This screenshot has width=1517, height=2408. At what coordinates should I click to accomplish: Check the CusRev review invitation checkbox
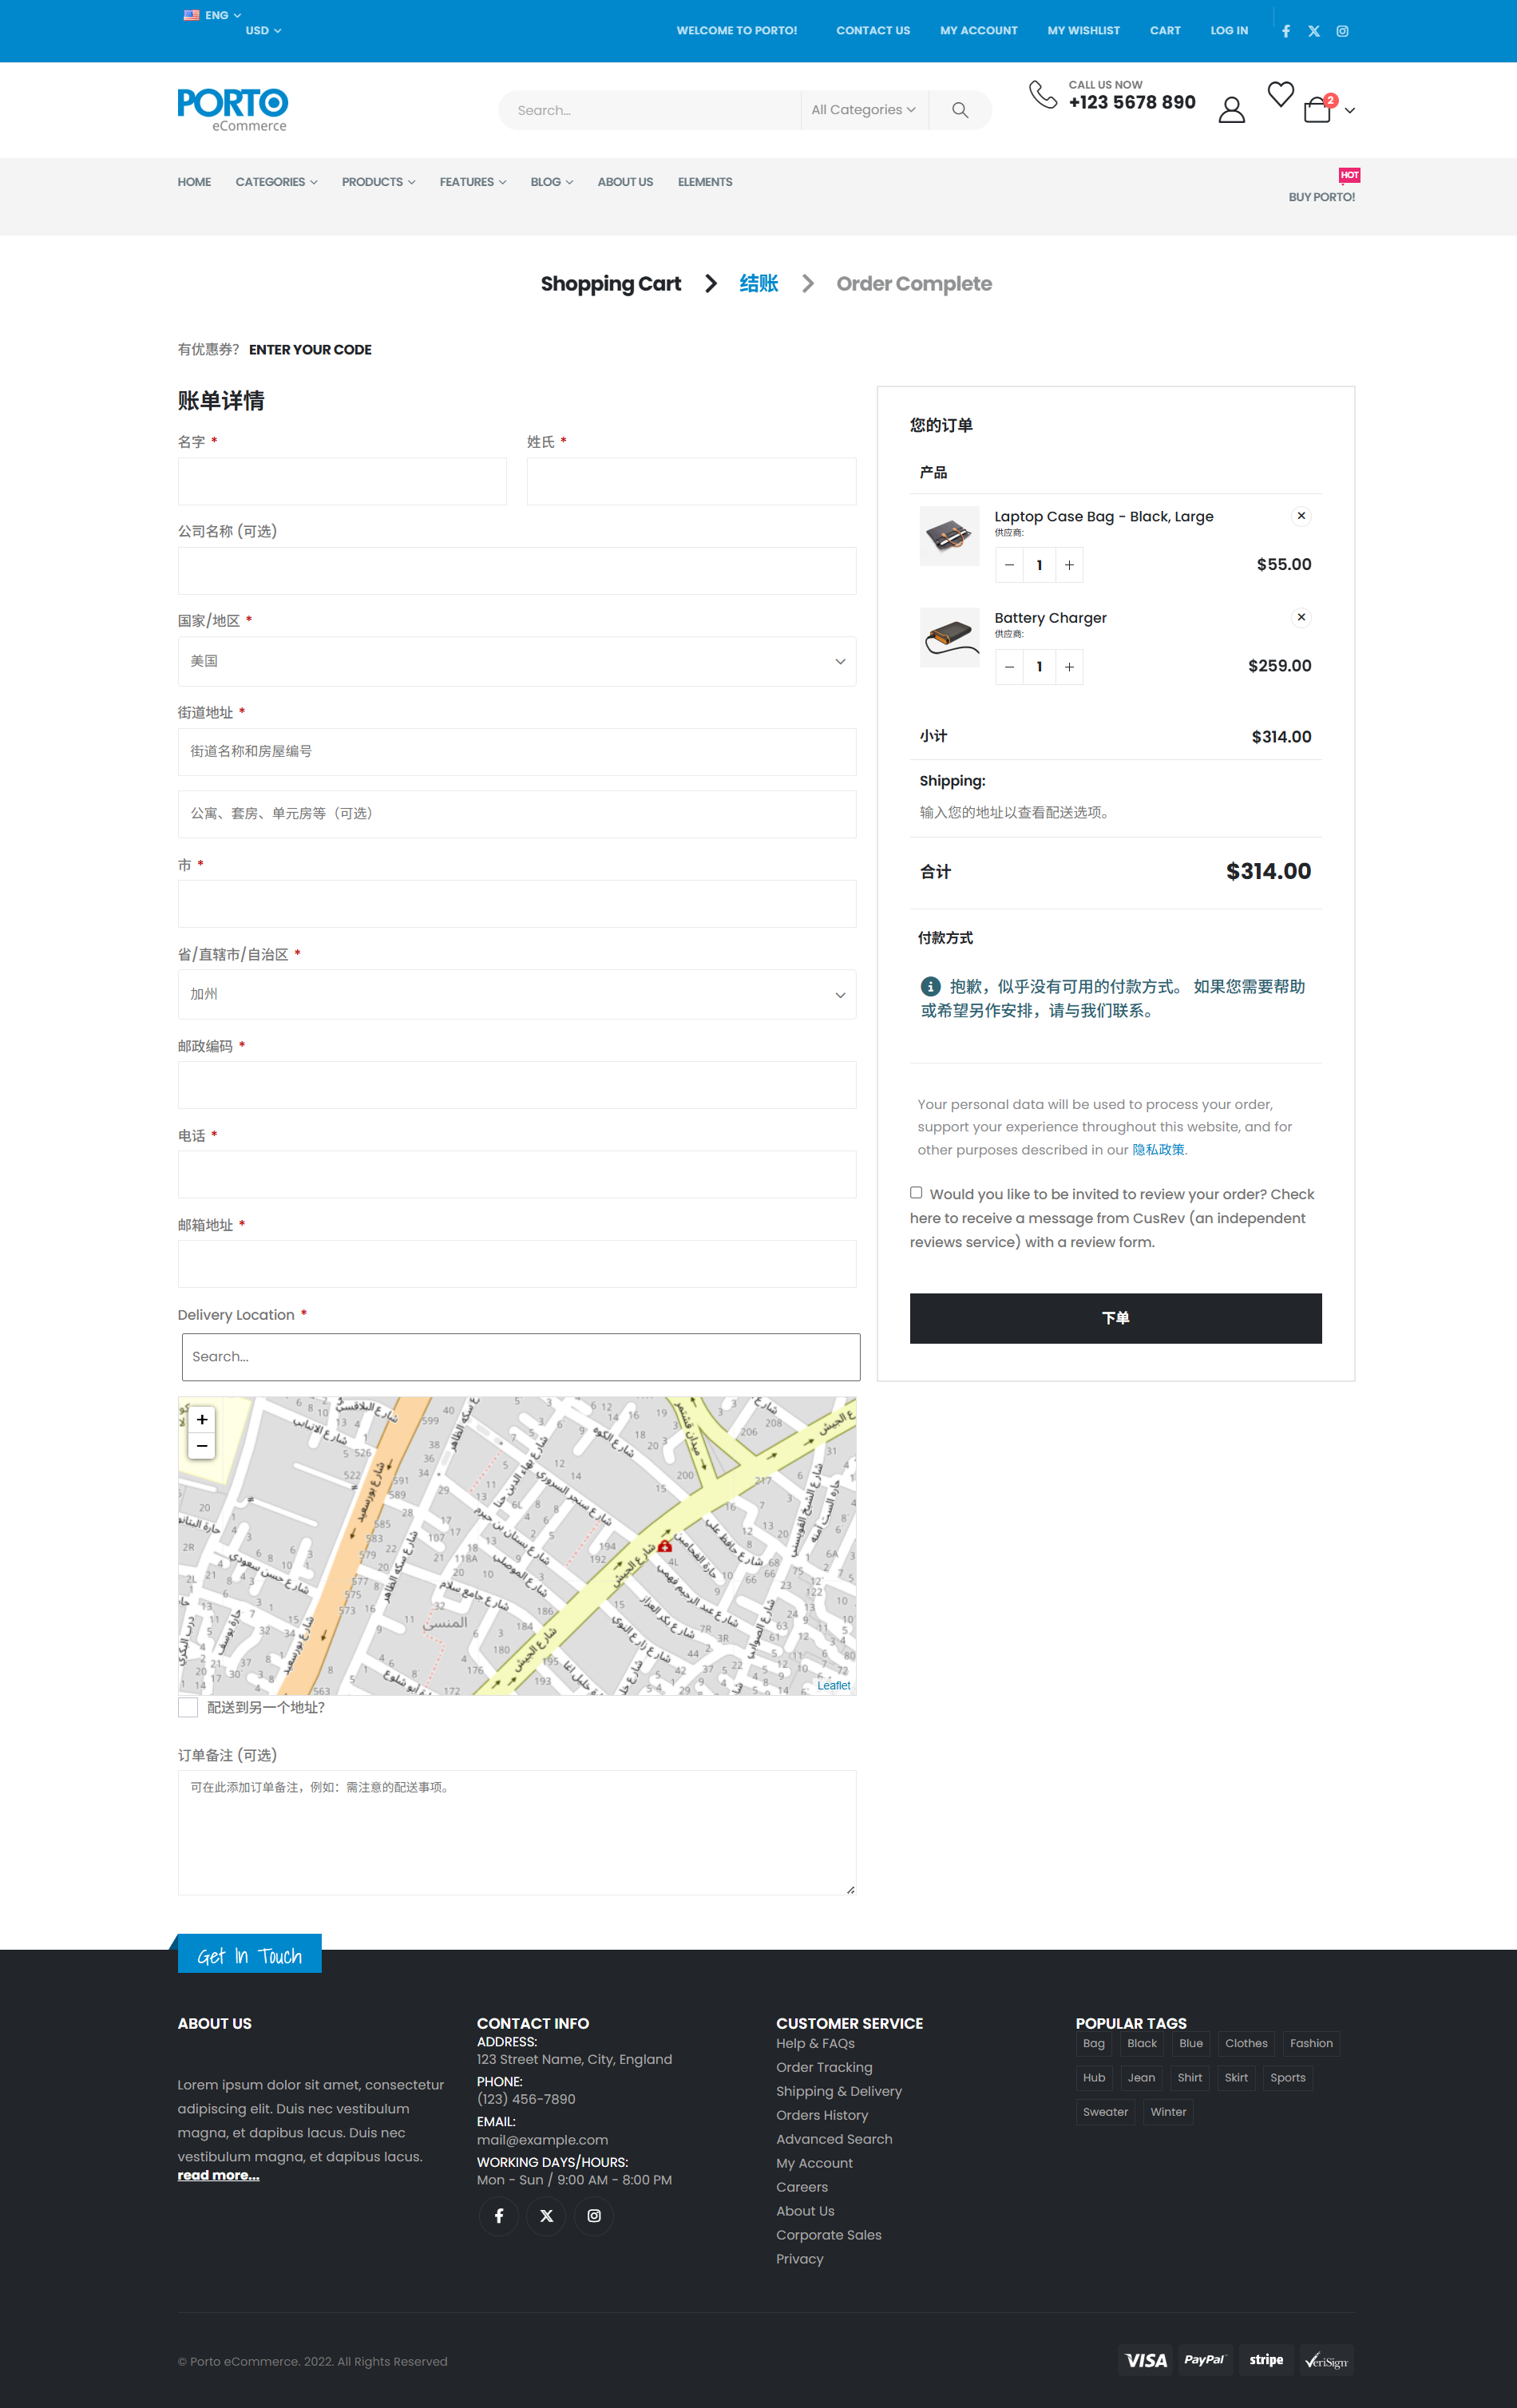pyautogui.click(x=916, y=1192)
